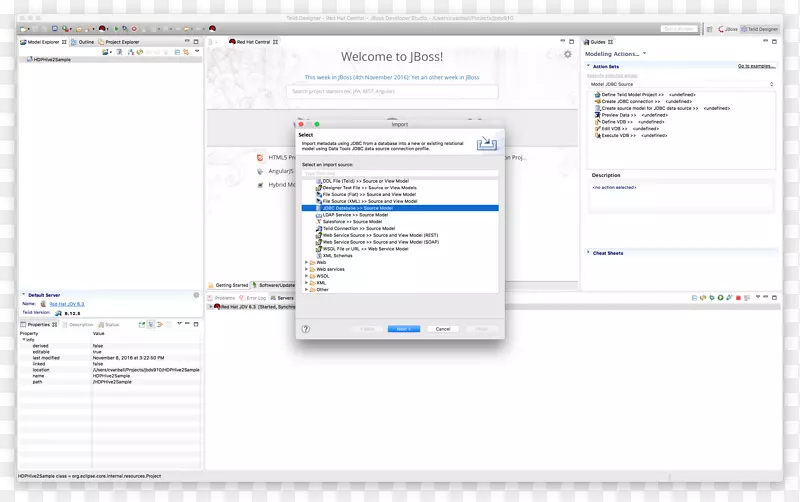Screen dimensions: 800x502
Task: Expand the Web services folder
Action: tap(306, 269)
